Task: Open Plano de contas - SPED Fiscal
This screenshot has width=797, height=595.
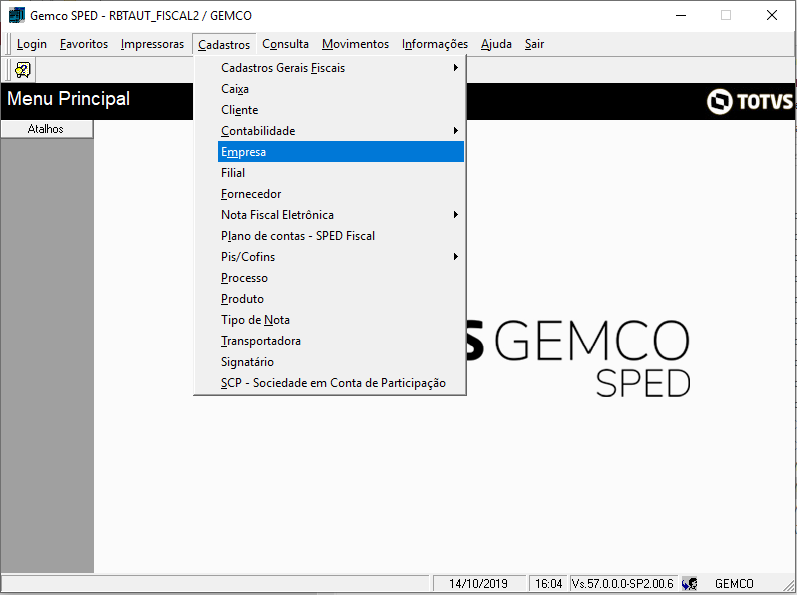Action: point(341,236)
